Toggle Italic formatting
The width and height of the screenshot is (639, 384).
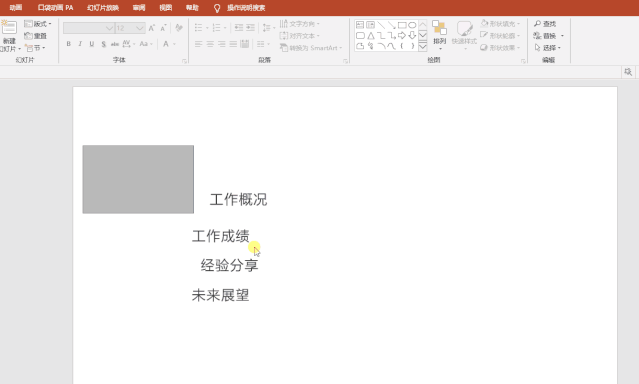[x=80, y=44]
